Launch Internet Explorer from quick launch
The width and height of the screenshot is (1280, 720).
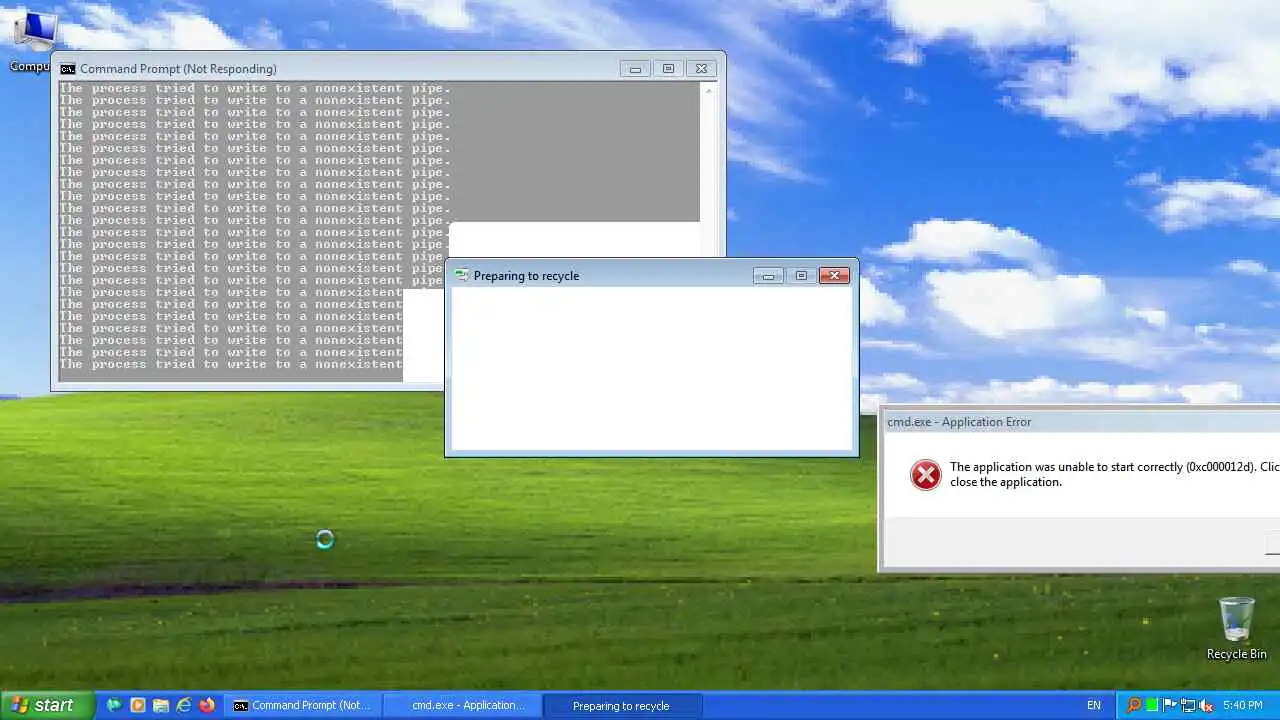coord(184,705)
